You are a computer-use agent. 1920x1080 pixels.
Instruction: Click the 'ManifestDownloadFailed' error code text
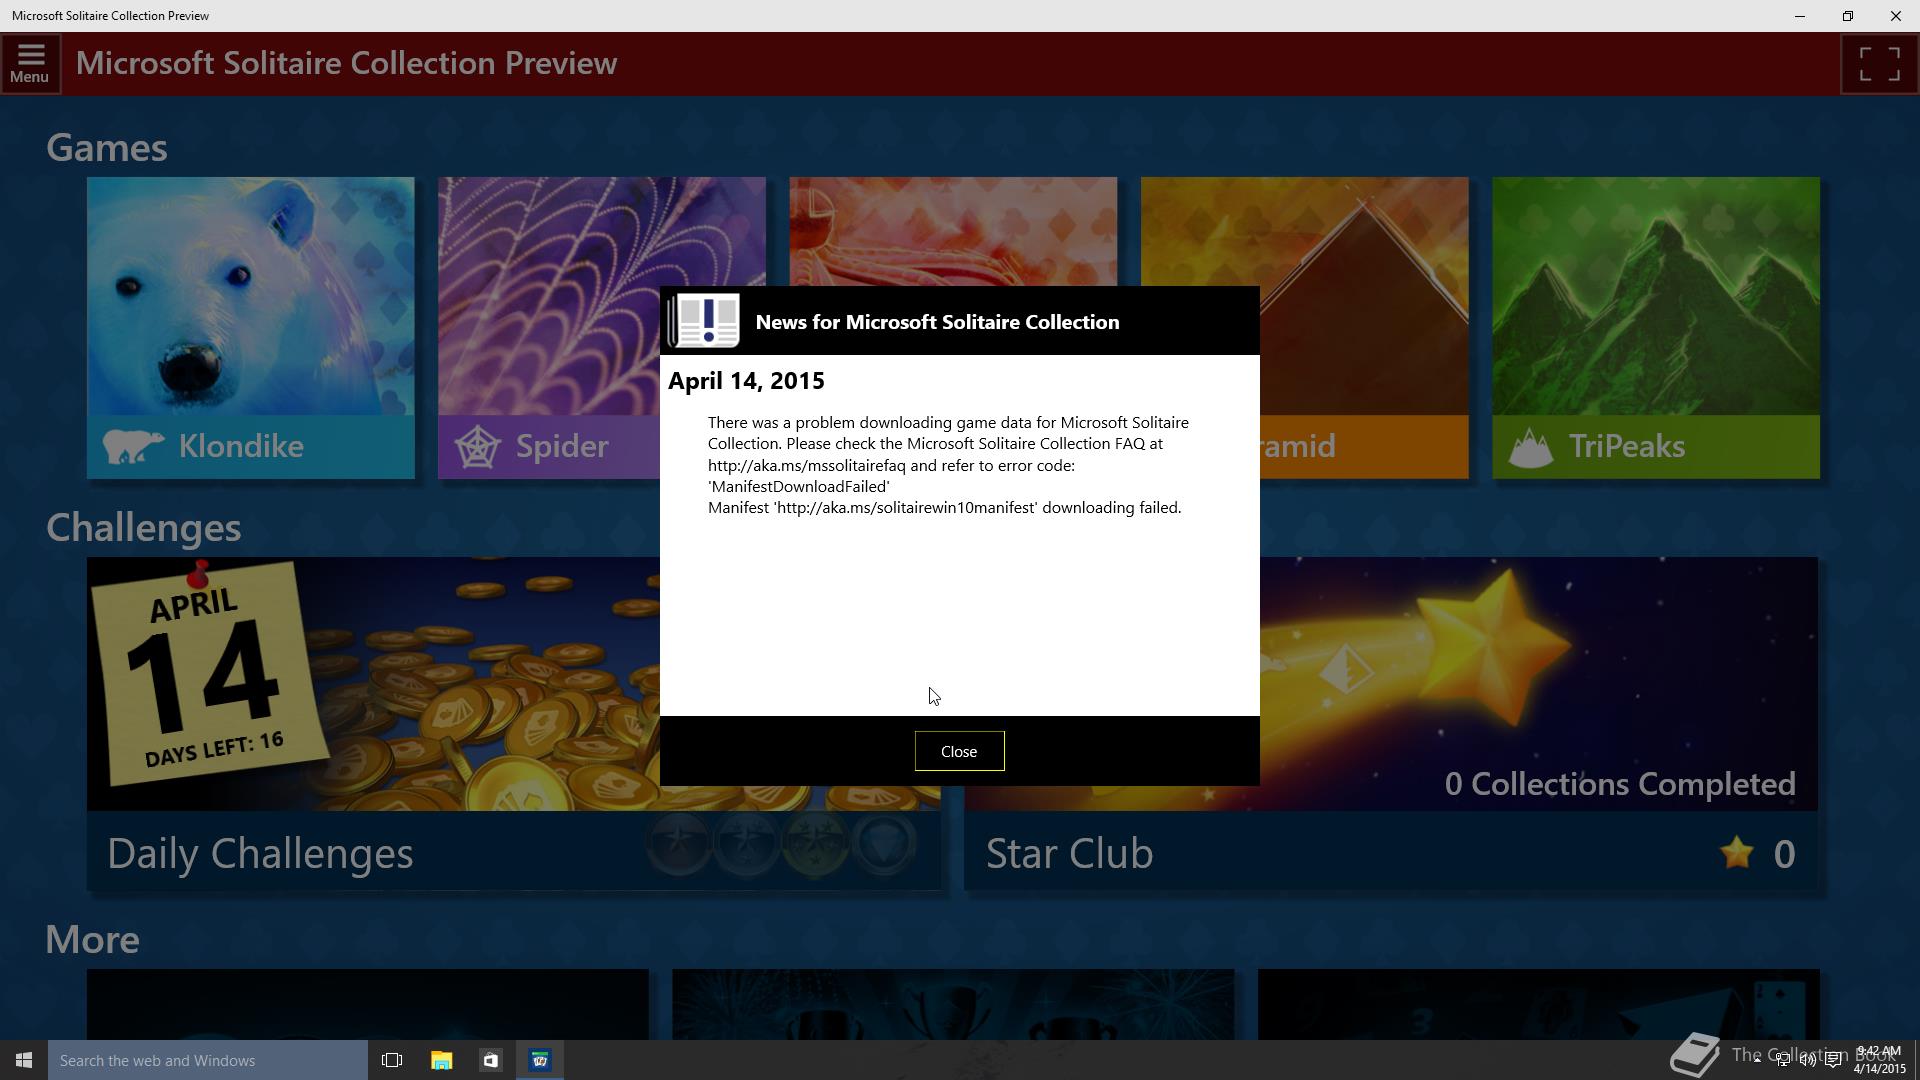click(799, 487)
